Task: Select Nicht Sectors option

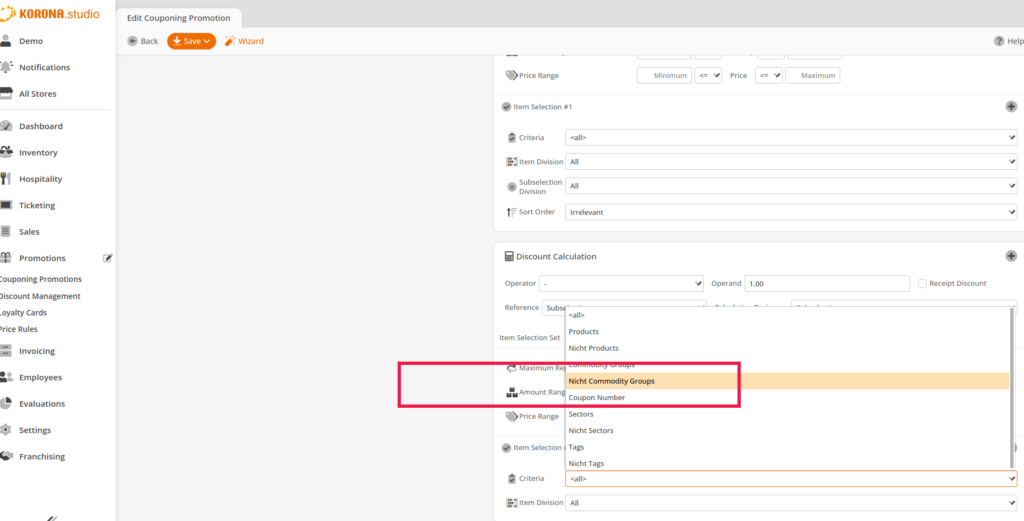Action: [787, 430]
